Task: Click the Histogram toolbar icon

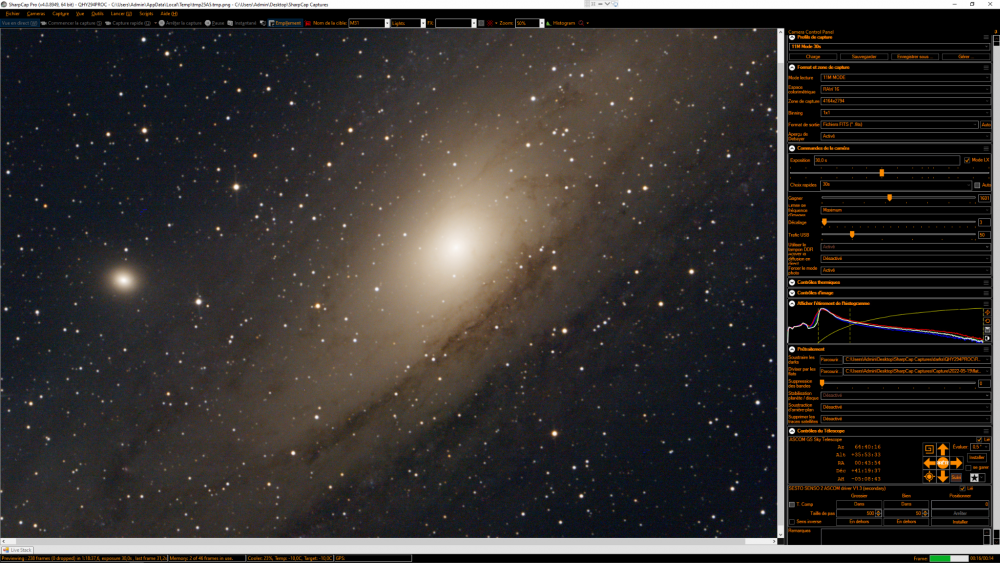Action: 563,22
